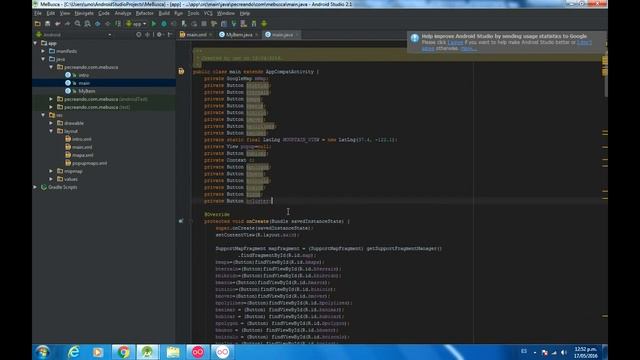Collapse the layout folder
640x360 pixels.
(x=51, y=131)
